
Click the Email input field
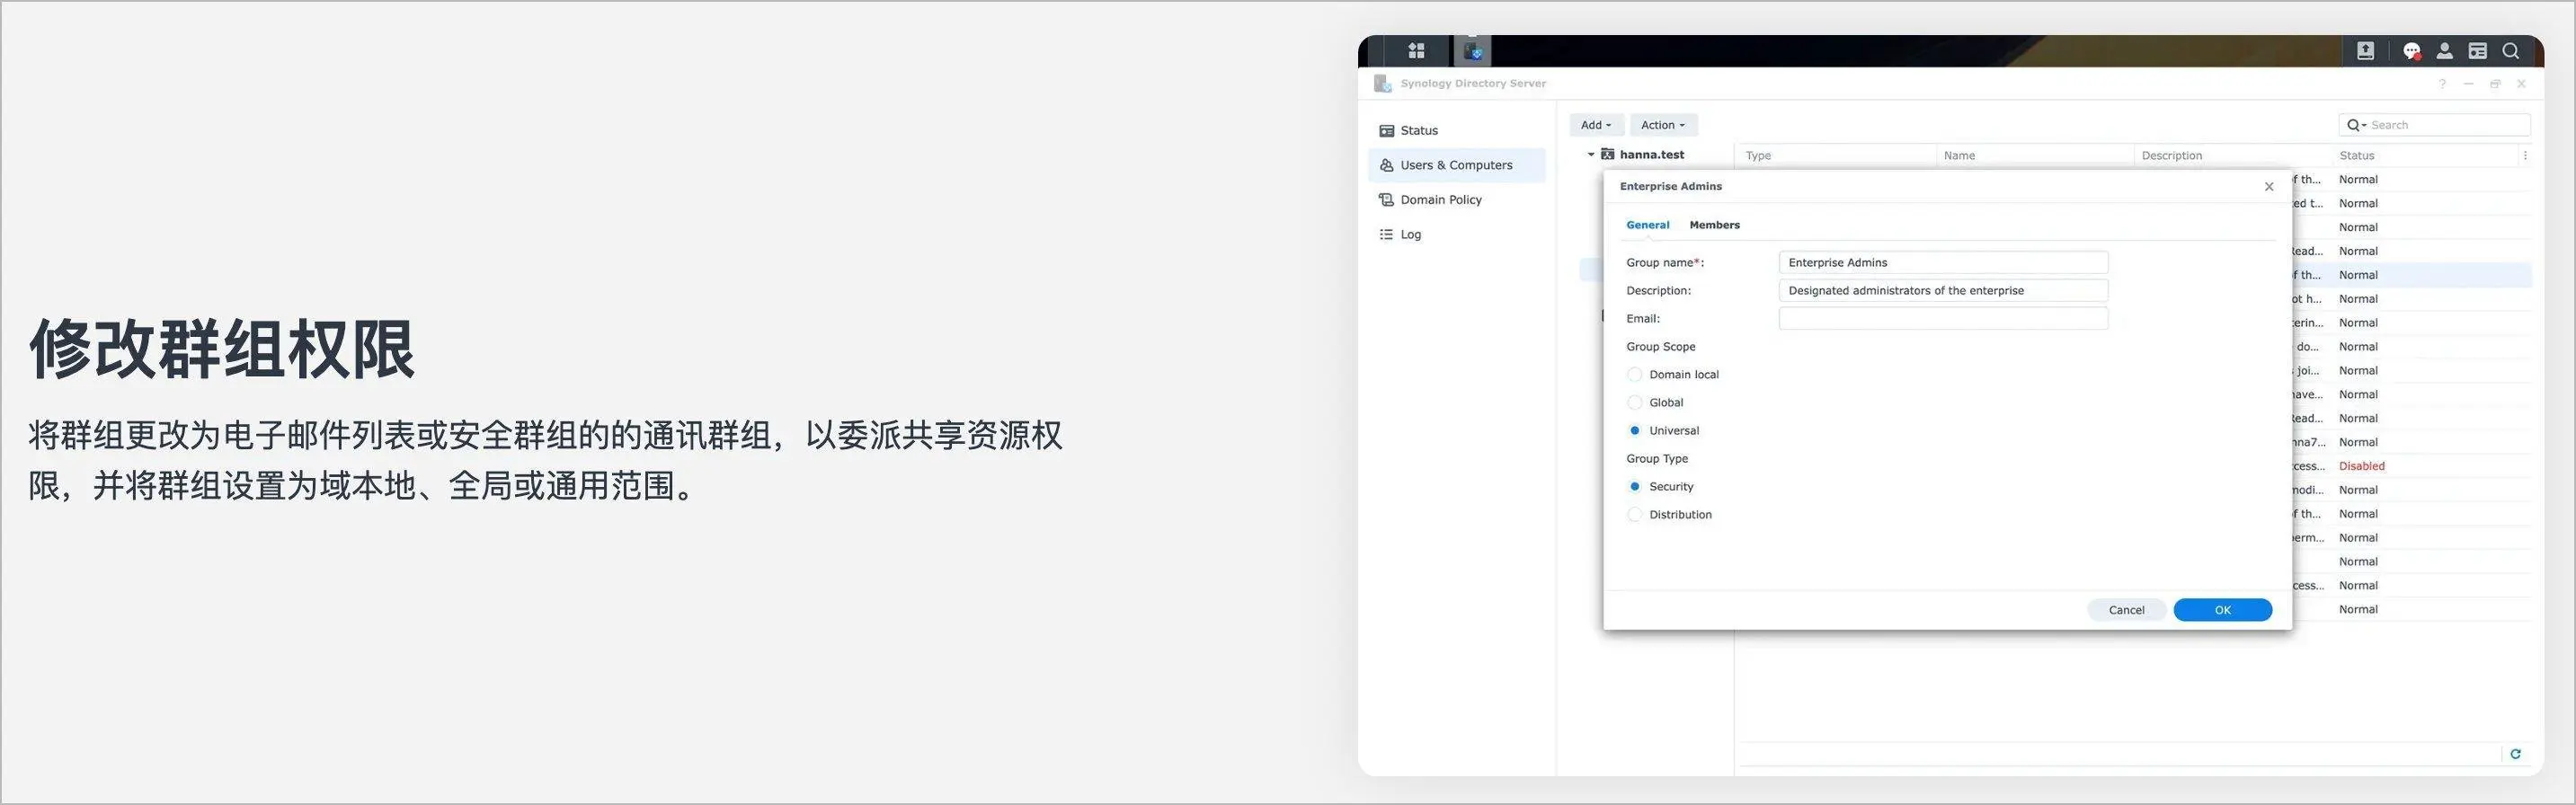tap(1942, 319)
